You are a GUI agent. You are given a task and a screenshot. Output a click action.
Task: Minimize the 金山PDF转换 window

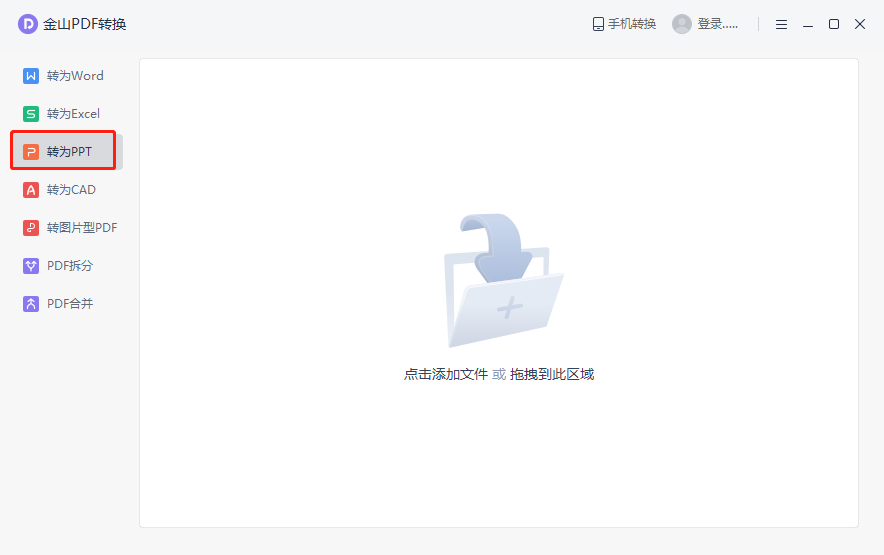pos(808,24)
